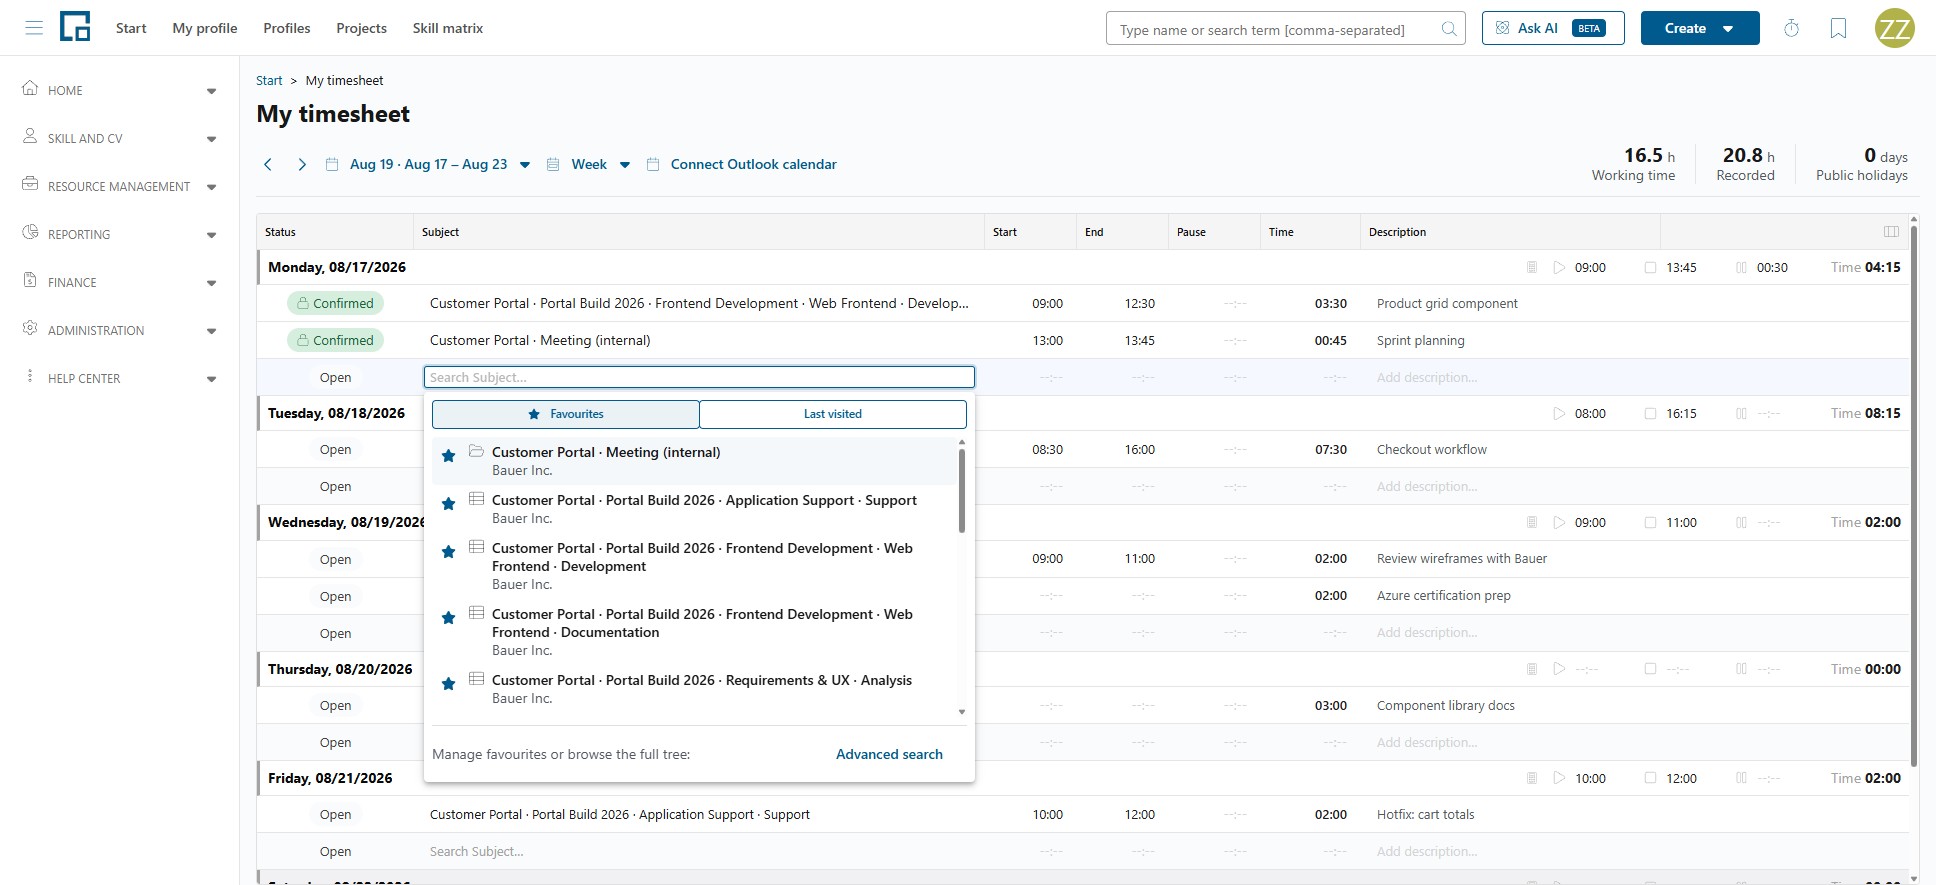This screenshot has width=1936, height=885.
Task: Open the hamburger menu icon
Action: click(34, 28)
